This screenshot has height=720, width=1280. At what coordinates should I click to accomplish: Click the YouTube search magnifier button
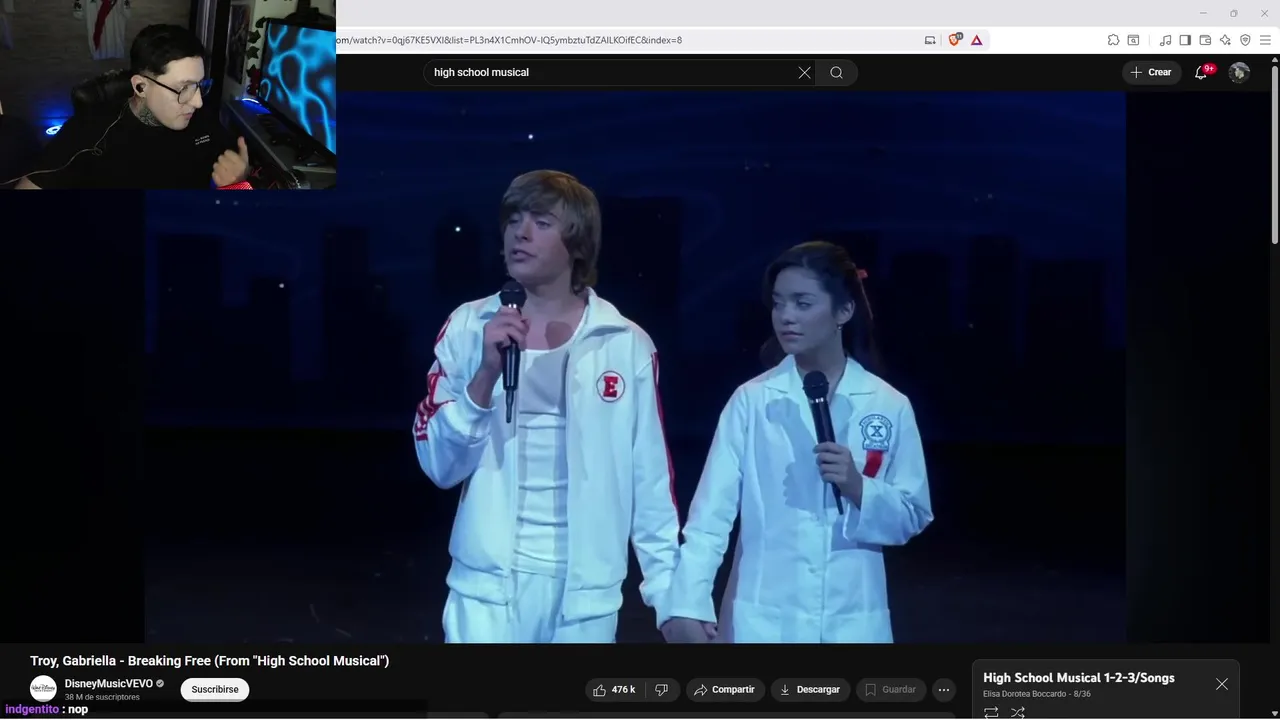[x=836, y=72]
